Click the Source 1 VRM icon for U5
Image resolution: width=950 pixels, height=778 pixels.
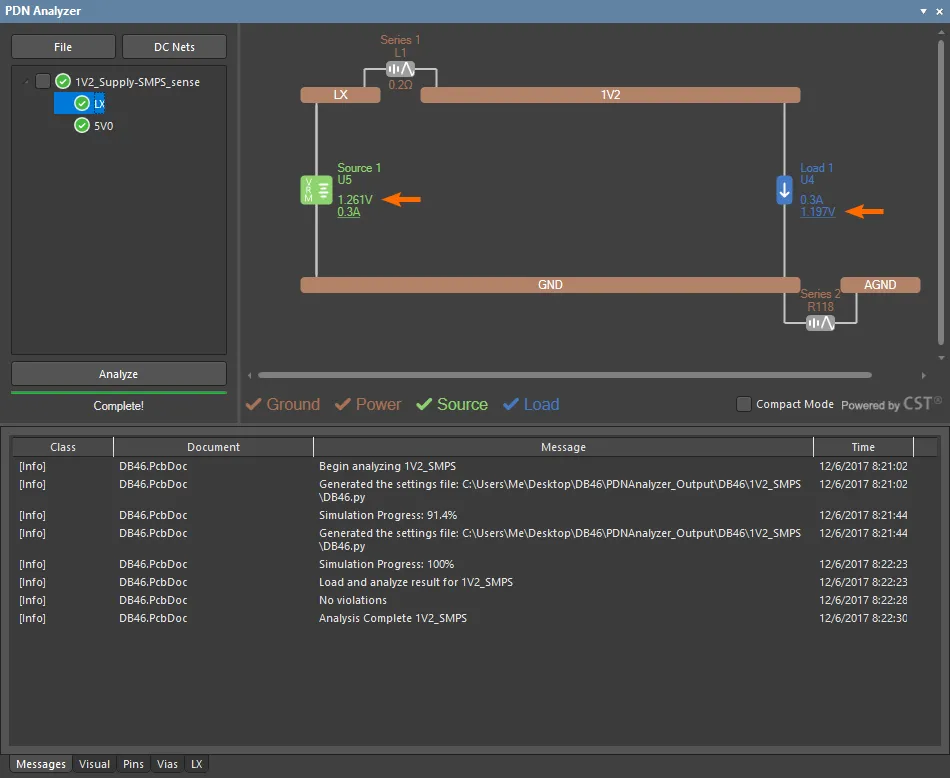pyautogui.click(x=316, y=190)
